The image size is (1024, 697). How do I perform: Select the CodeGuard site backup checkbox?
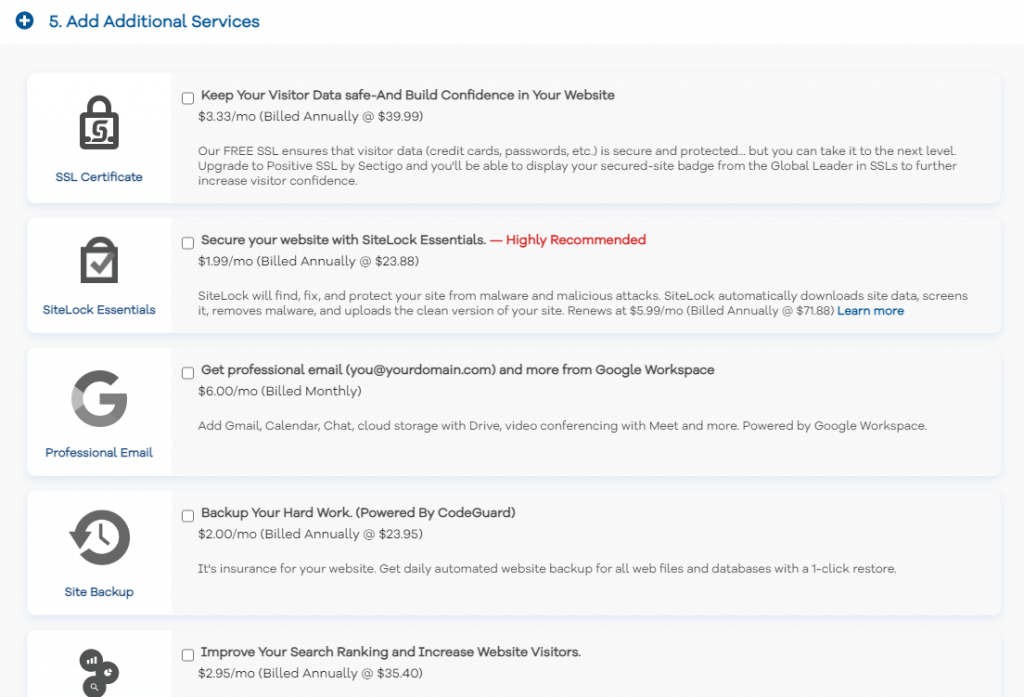coord(188,516)
